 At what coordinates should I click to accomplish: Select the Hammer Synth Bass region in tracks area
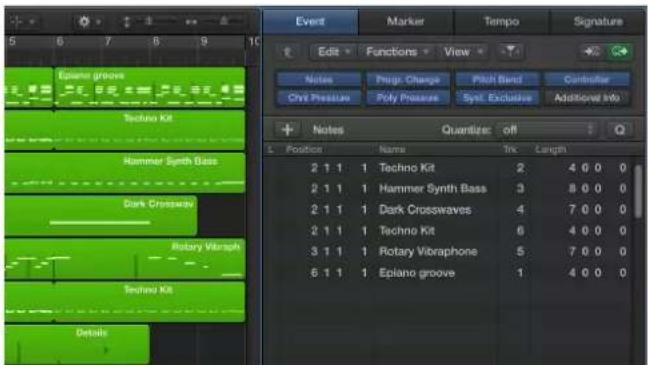coord(125,173)
